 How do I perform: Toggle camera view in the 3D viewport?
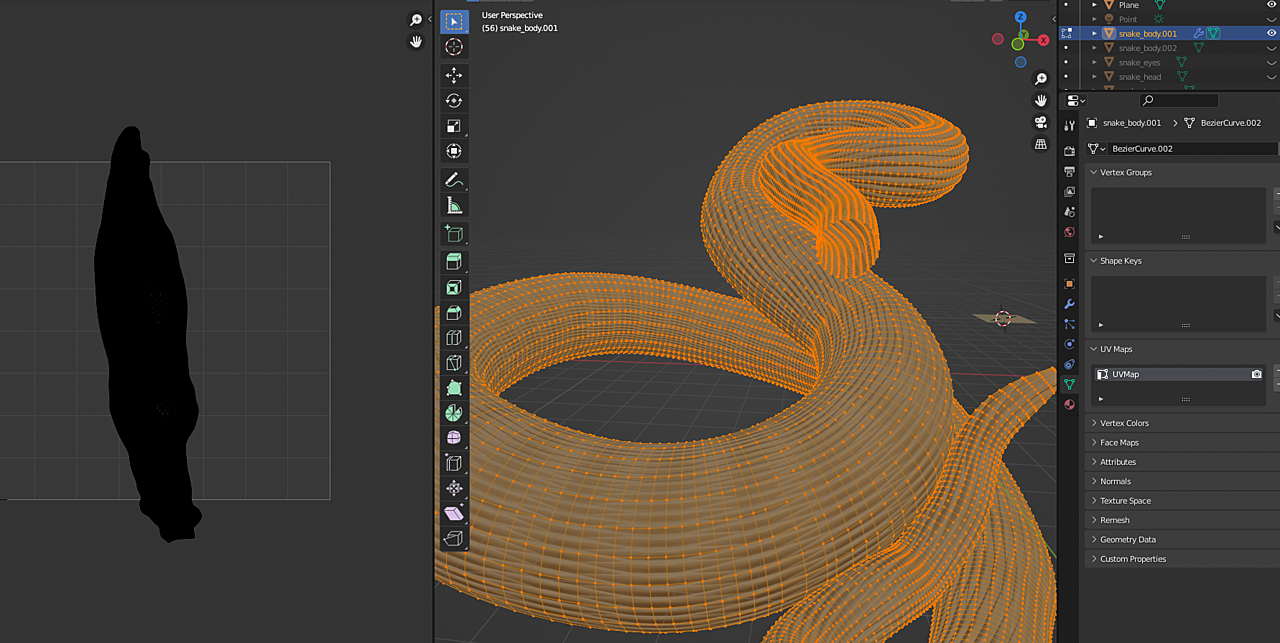pyautogui.click(x=1041, y=122)
